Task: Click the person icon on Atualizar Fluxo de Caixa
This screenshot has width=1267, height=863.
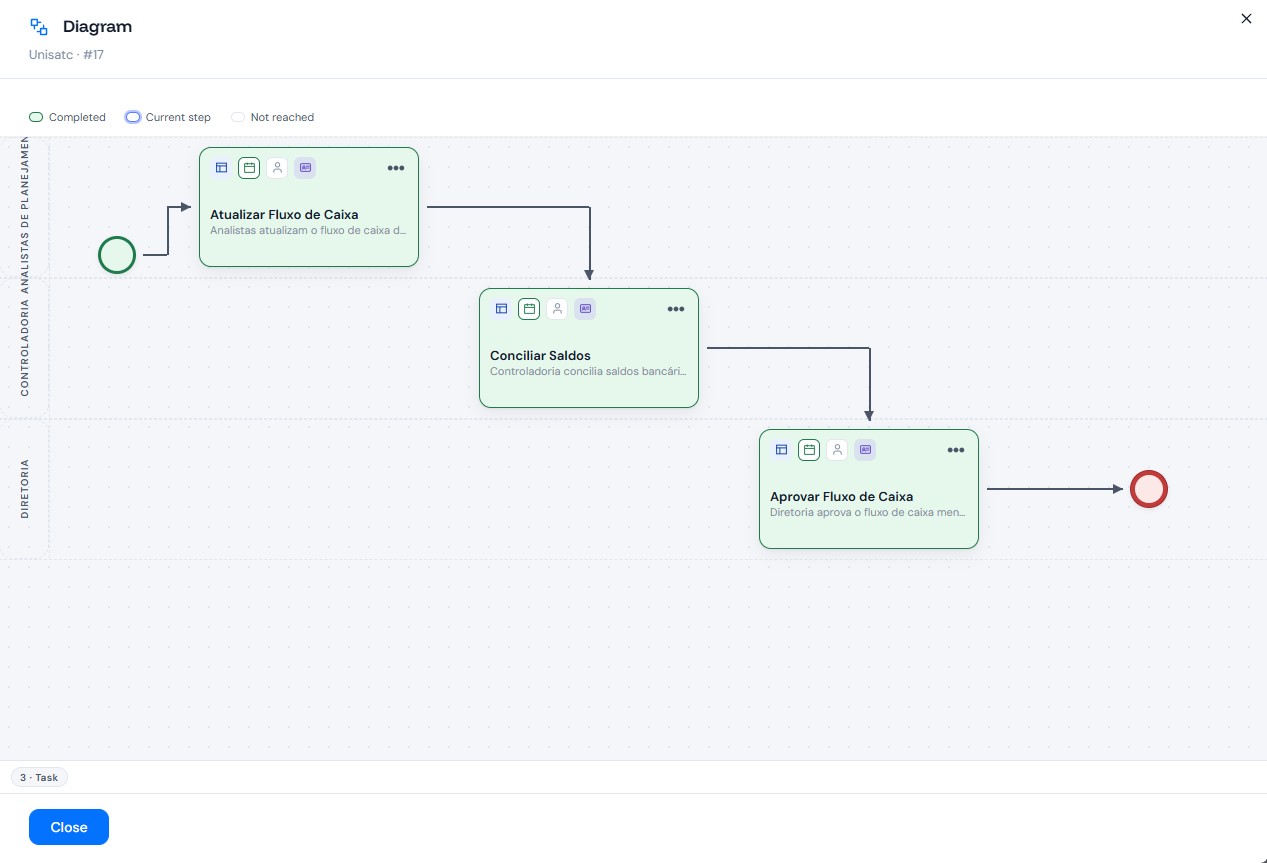Action: pos(277,168)
